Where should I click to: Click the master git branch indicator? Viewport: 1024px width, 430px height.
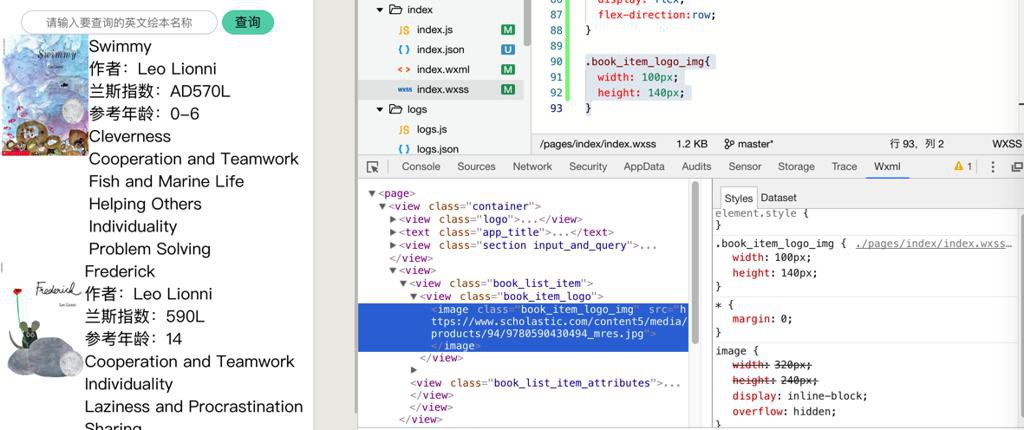tap(748, 144)
